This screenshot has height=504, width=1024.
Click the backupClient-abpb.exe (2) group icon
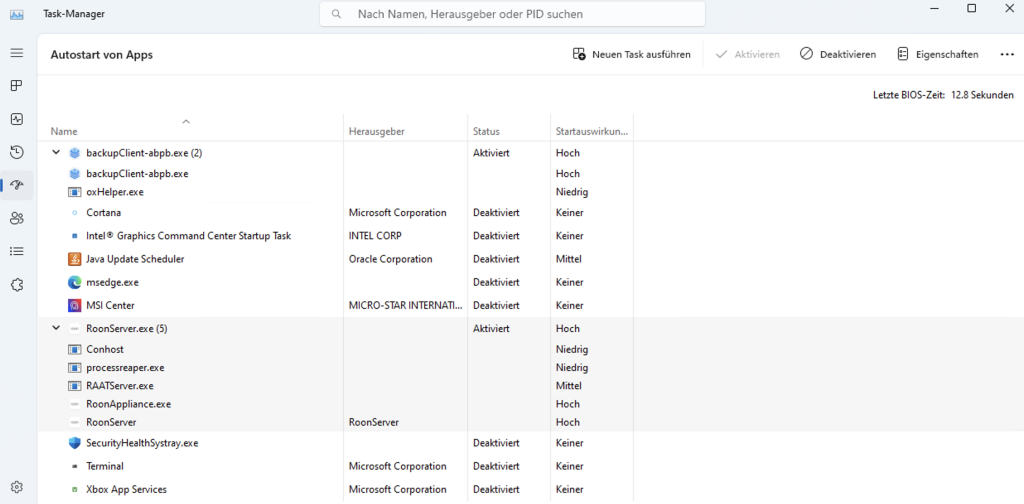click(74, 153)
